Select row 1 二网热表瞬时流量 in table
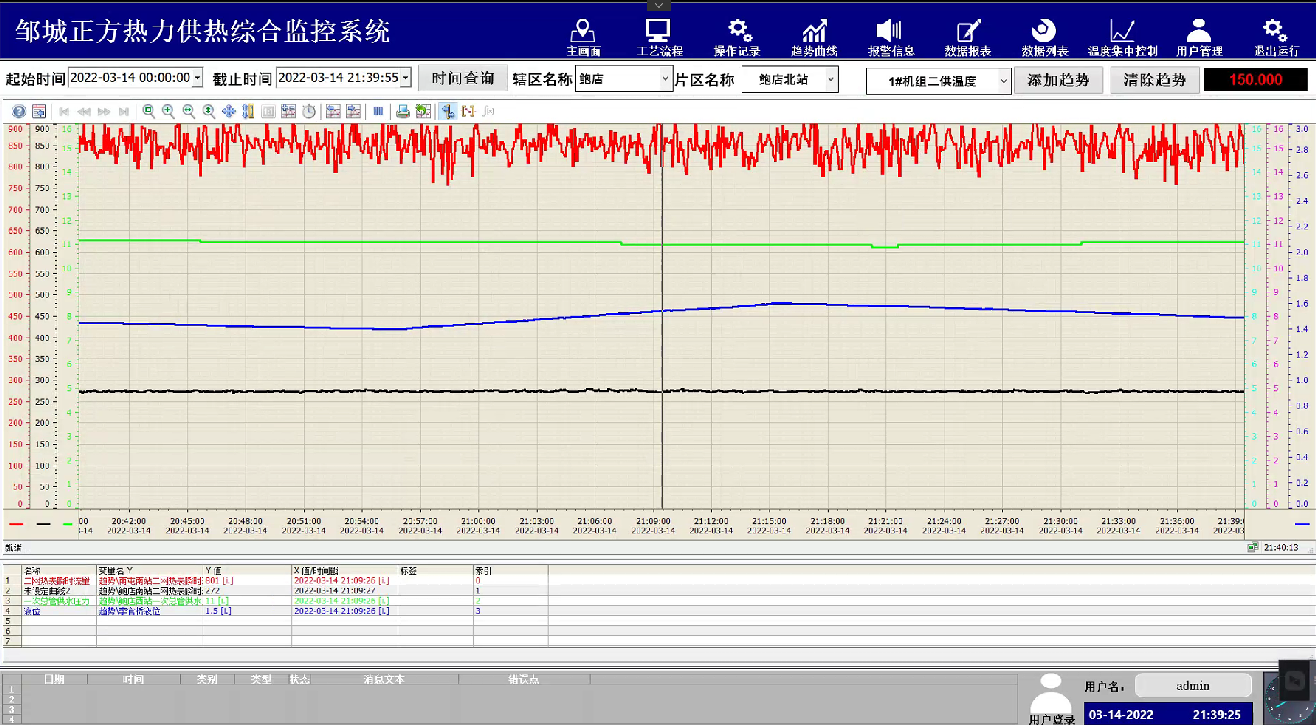Screen dimensions: 1316x725 275,580
